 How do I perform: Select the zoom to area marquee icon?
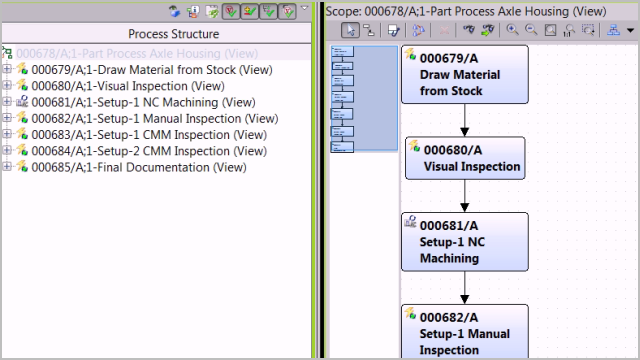click(588, 30)
